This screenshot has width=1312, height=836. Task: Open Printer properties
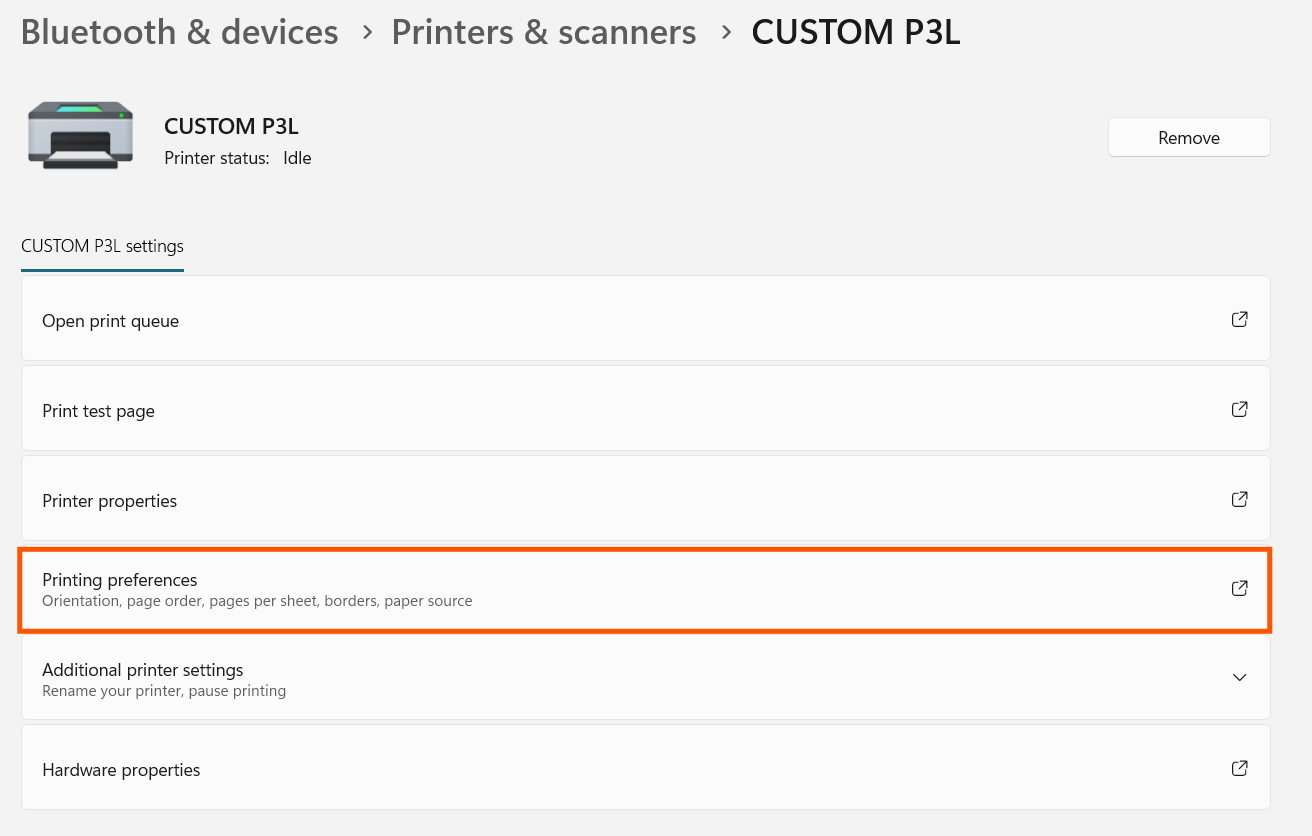110,501
